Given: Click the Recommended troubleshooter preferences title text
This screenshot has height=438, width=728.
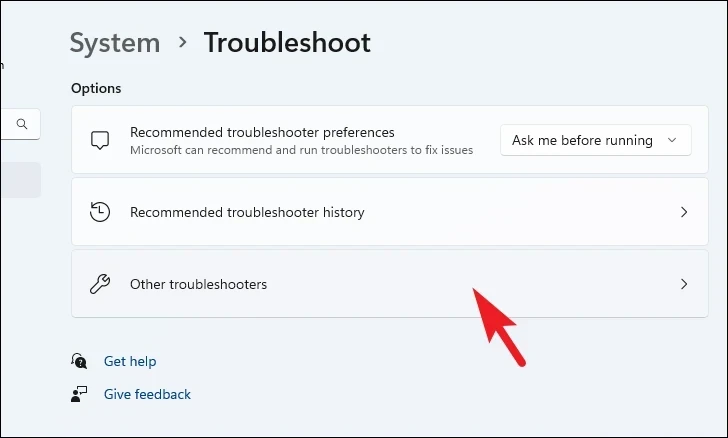Looking at the screenshot, I should click(x=262, y=132).
